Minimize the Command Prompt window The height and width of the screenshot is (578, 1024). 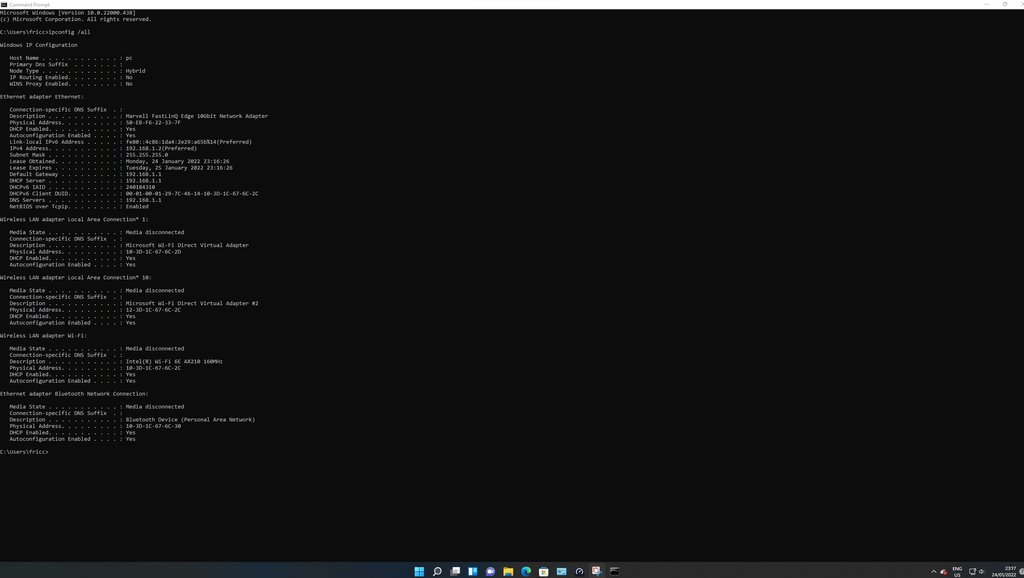click(987, 4)
